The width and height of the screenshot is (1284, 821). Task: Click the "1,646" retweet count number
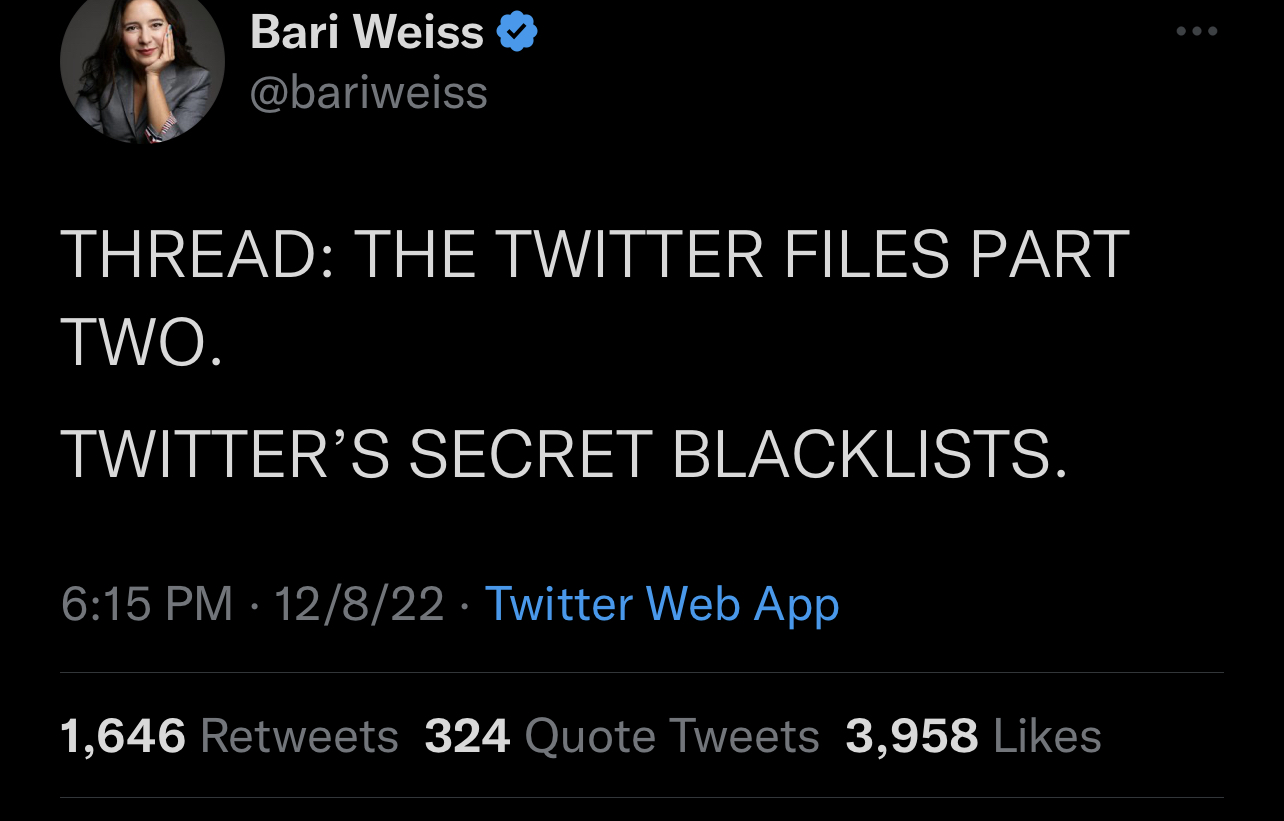coord(123,737)
